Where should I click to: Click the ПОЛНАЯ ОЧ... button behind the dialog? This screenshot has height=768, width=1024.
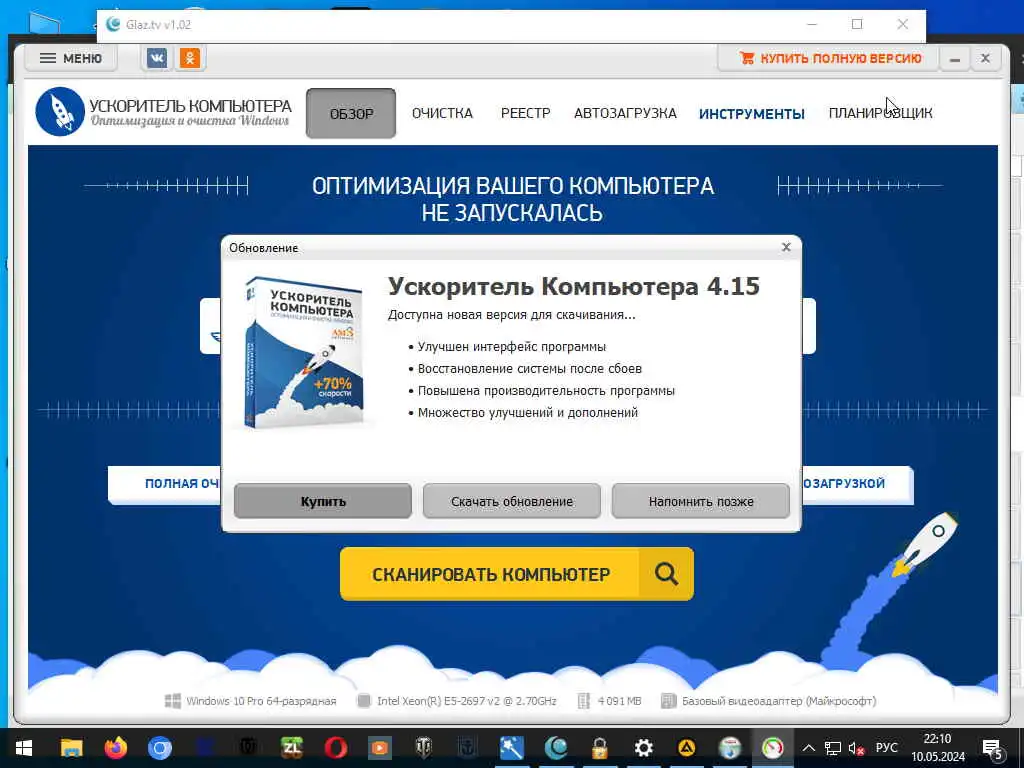click(x=165, y=484)
